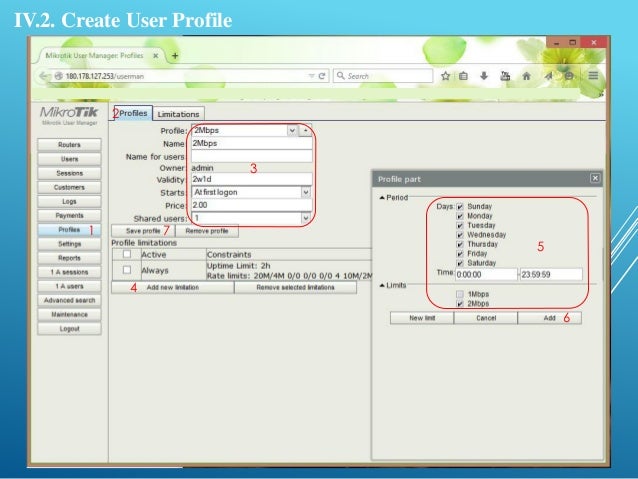Toggle the 2Mbps limit checkbox

coord(460,304)
